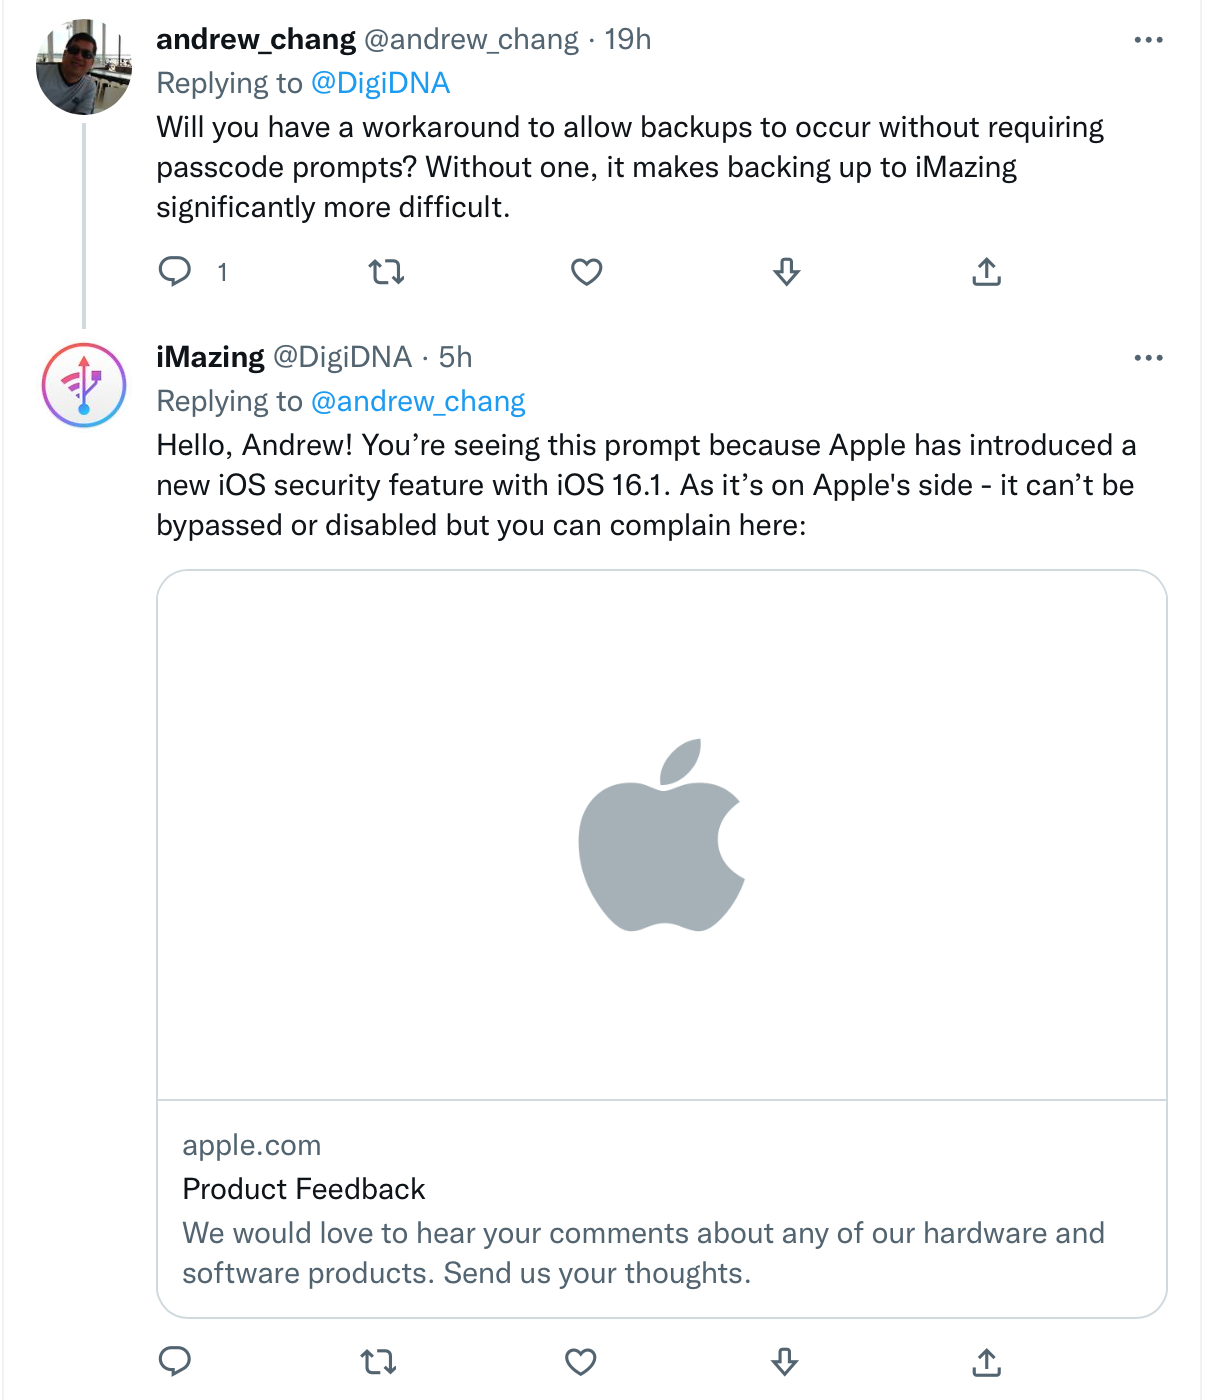
Task: Reply to iMazing's tweet
Action: (176, 1361)
